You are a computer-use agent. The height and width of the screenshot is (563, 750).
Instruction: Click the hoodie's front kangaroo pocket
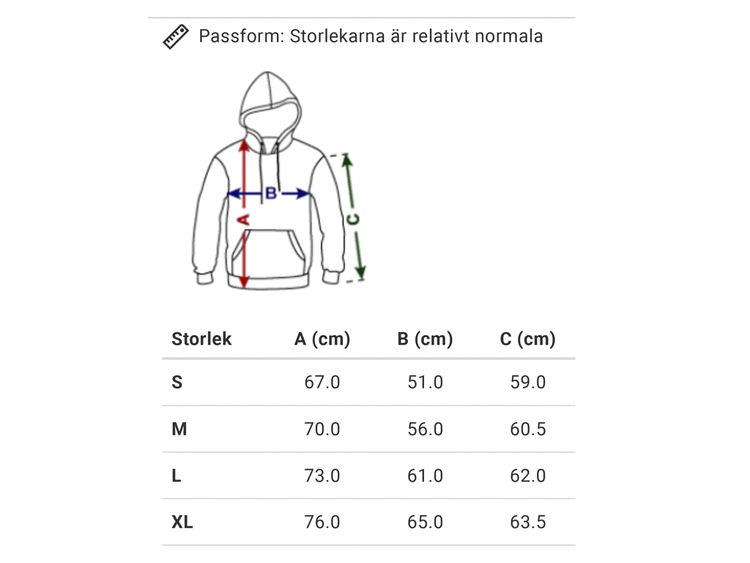(x=269, y=257)
